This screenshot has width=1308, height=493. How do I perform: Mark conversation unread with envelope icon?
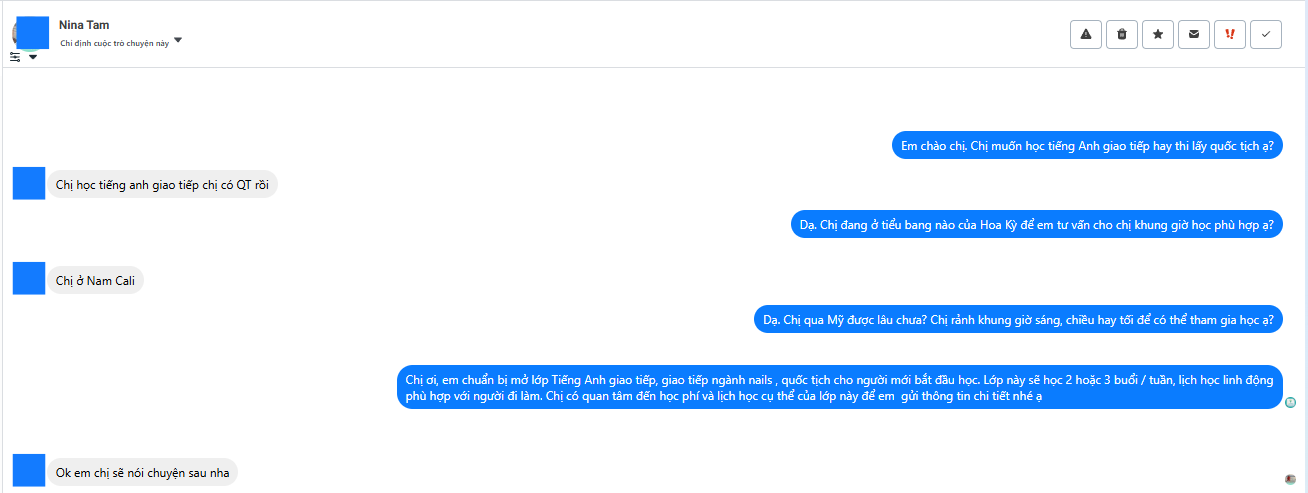(1193, 34)
